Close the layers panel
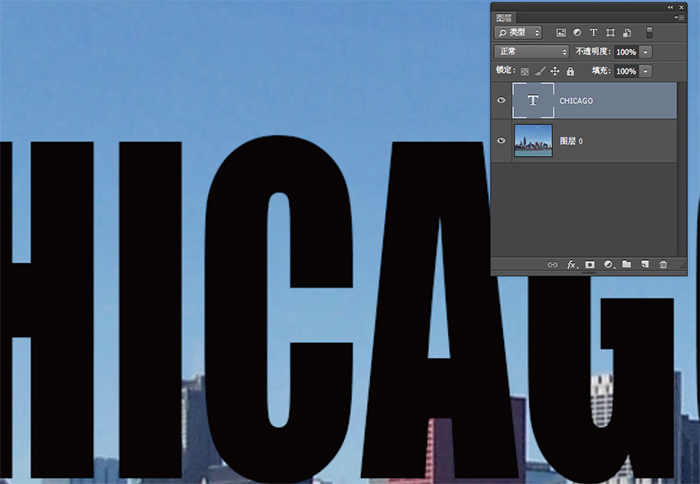This screenshot has width=700, height=484. (681, 7)
